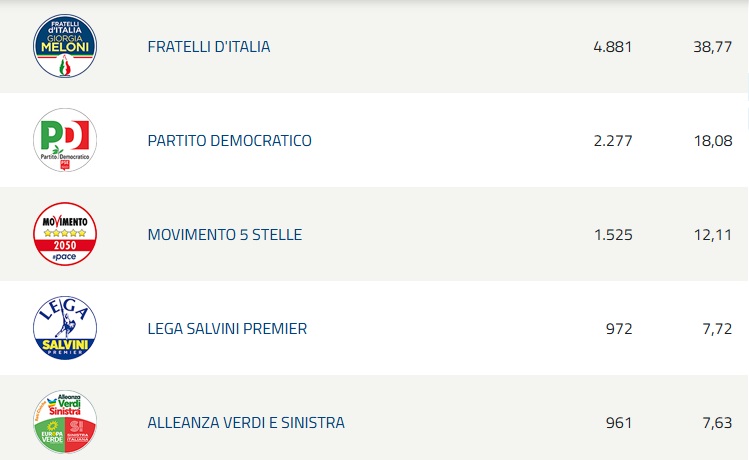Open the ALLEANZA VERDI E SINISTRA link
This screenshot has height=460, width=749.
(246, 423)
